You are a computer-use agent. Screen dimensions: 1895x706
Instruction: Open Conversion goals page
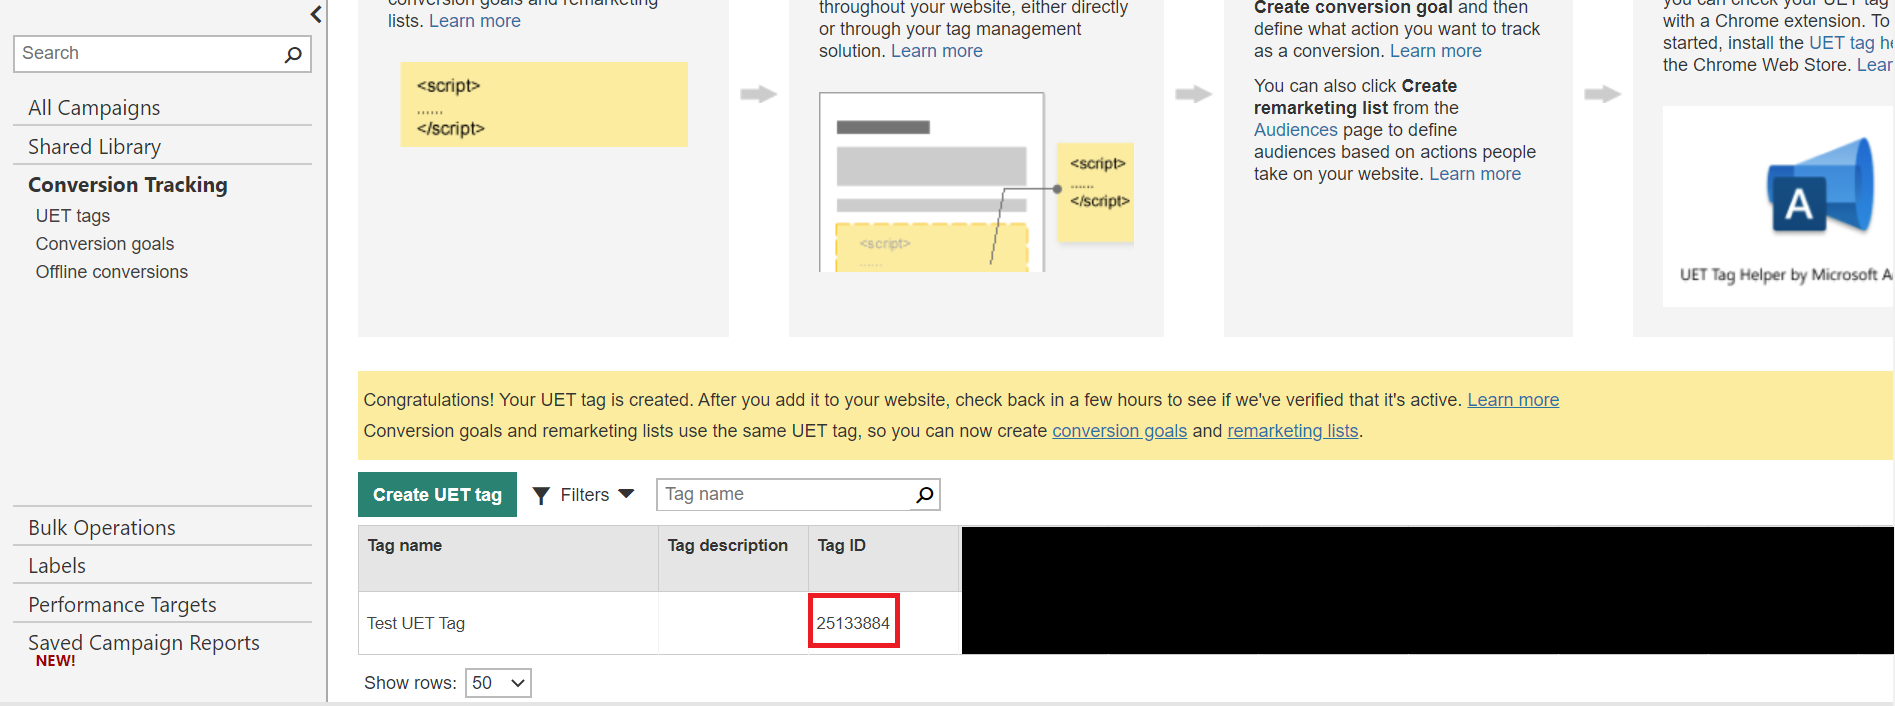(105, 244)
